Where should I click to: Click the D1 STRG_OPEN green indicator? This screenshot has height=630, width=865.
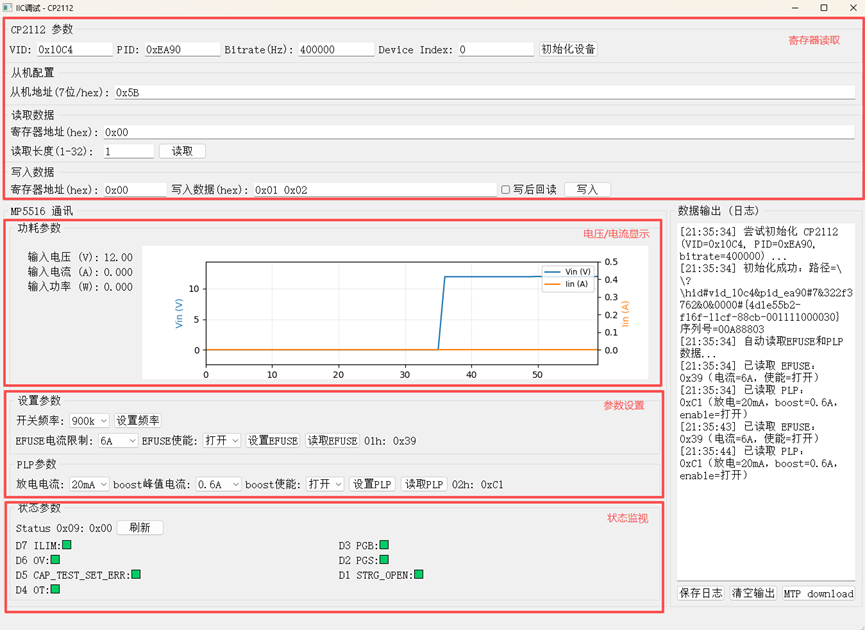tap(419, 575)
